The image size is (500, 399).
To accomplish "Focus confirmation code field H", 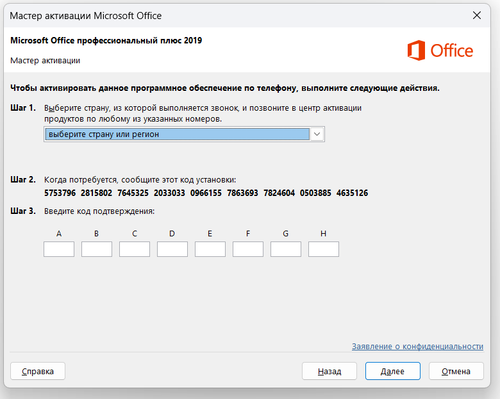I will coord(324,249).
